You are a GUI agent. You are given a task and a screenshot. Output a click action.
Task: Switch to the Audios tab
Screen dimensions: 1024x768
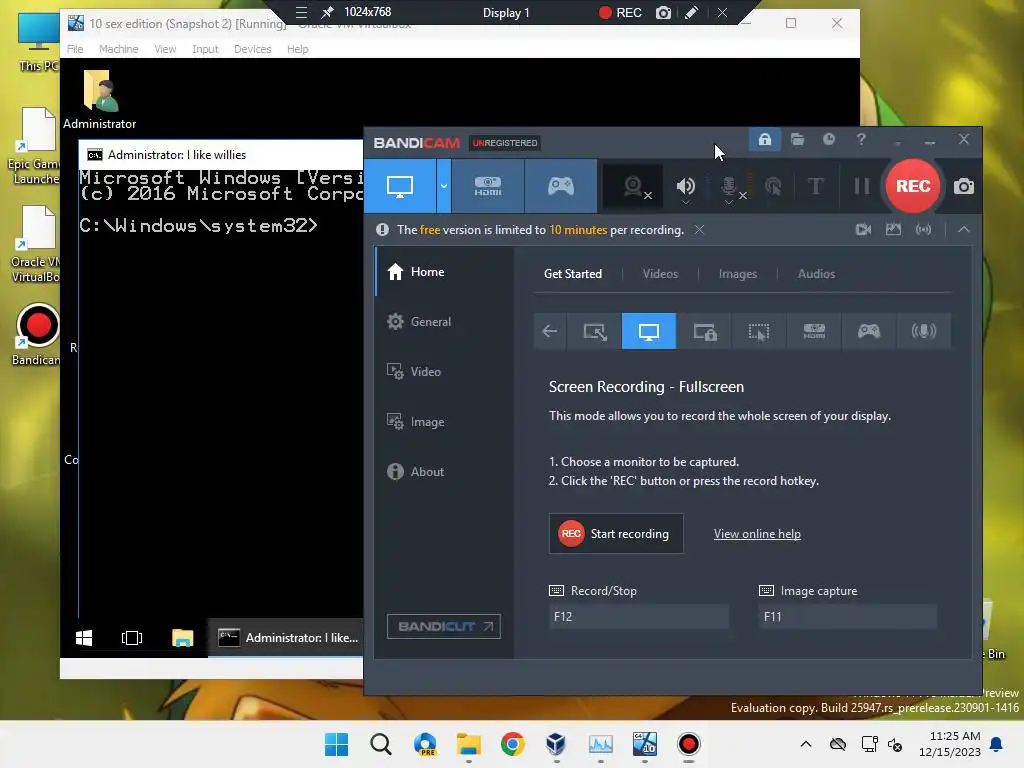tap(816, 274)
